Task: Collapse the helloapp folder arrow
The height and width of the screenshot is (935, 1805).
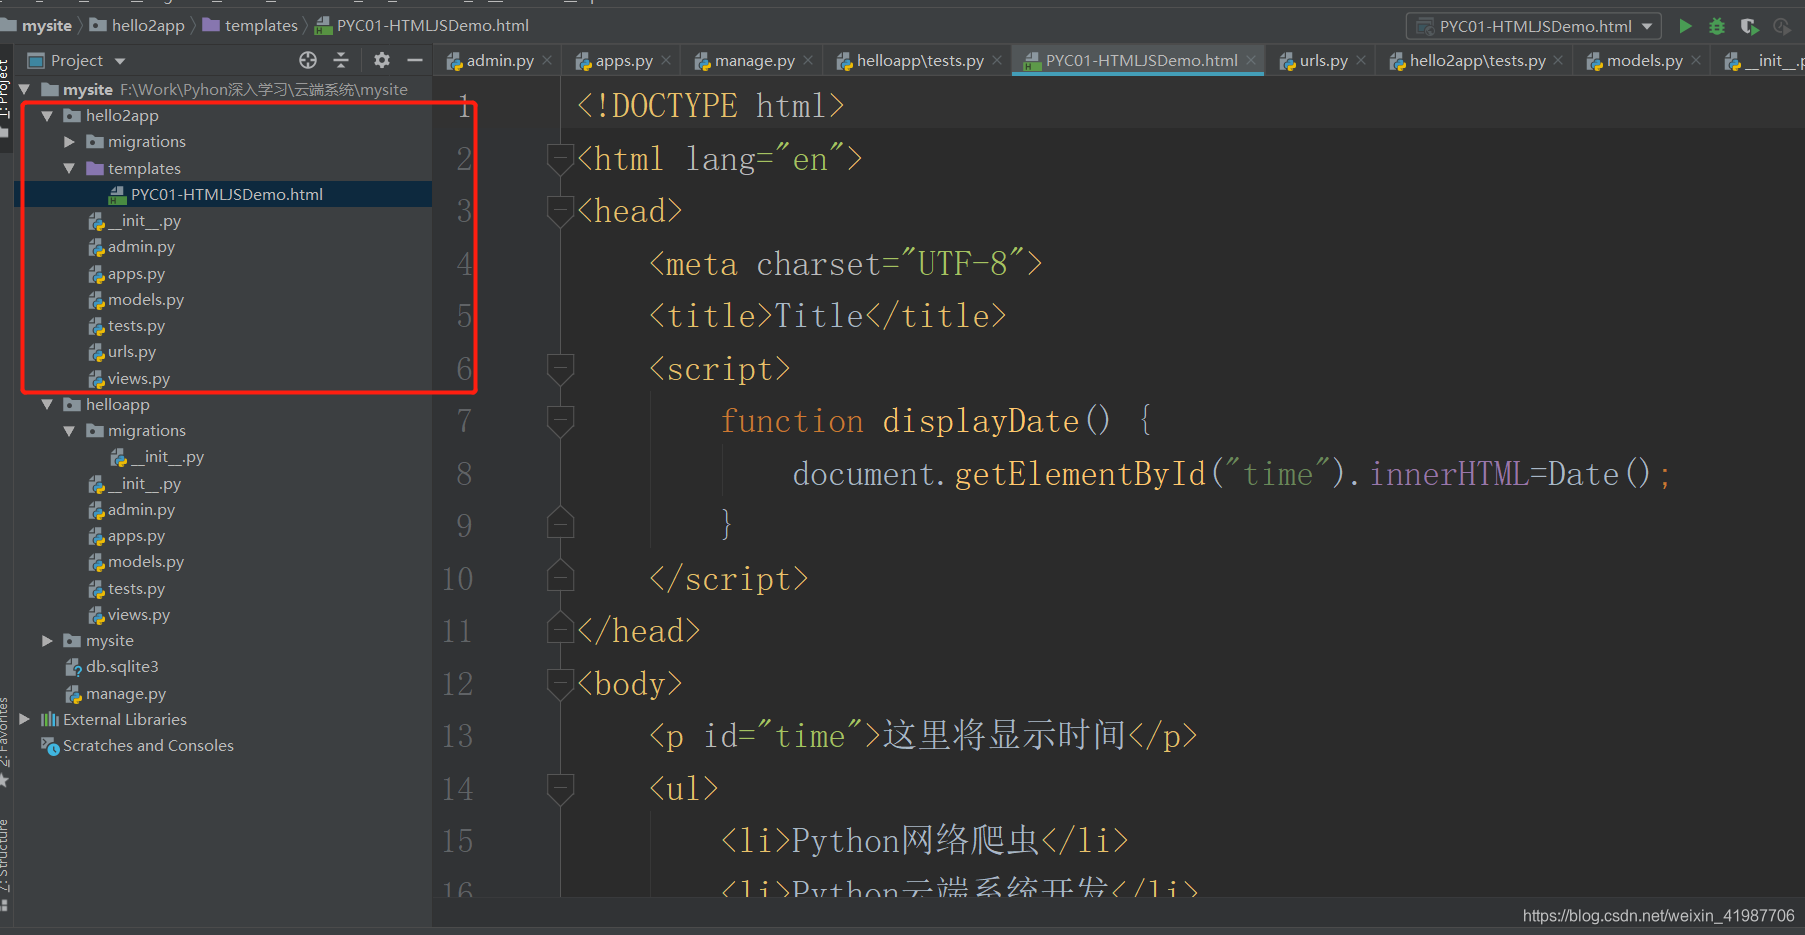Action: 47,405
